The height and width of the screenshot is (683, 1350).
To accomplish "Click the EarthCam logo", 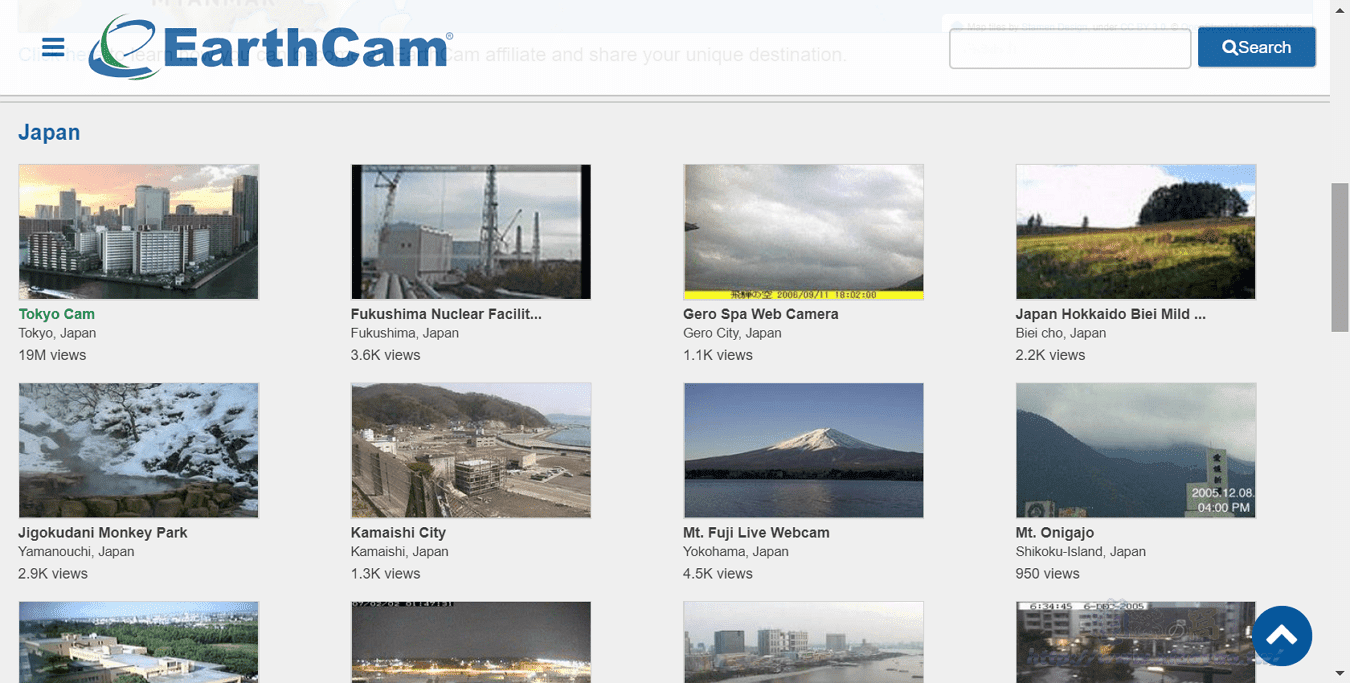I will tap(270, 47).
